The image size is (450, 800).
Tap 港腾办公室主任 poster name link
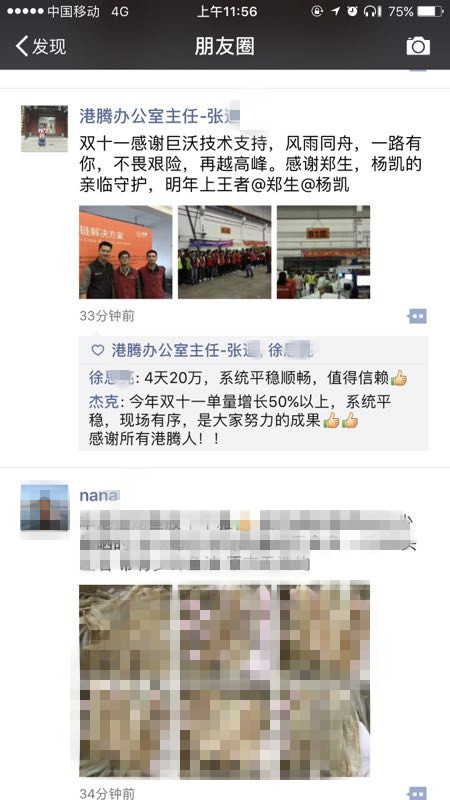[160, 116]
